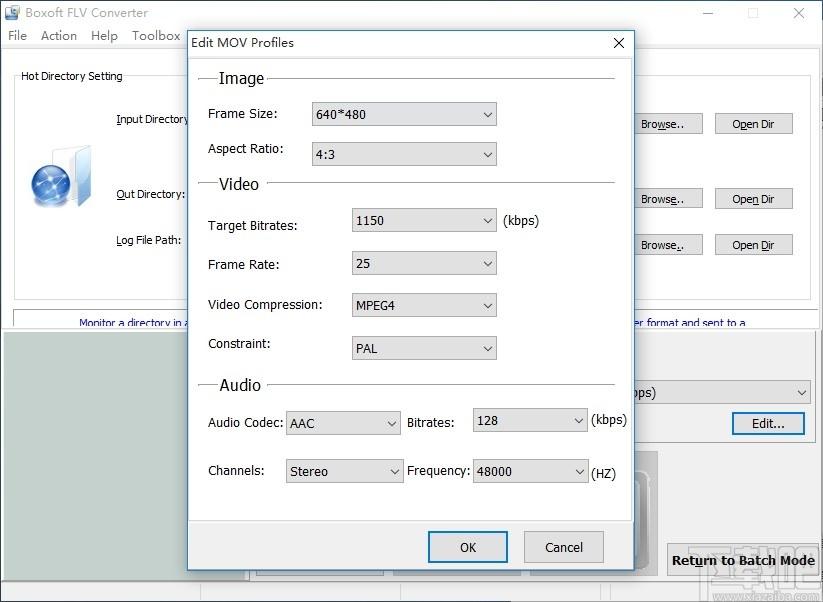
Task: Open the Audio Codec dropdown showing AAC
Action: click(343, 423)
